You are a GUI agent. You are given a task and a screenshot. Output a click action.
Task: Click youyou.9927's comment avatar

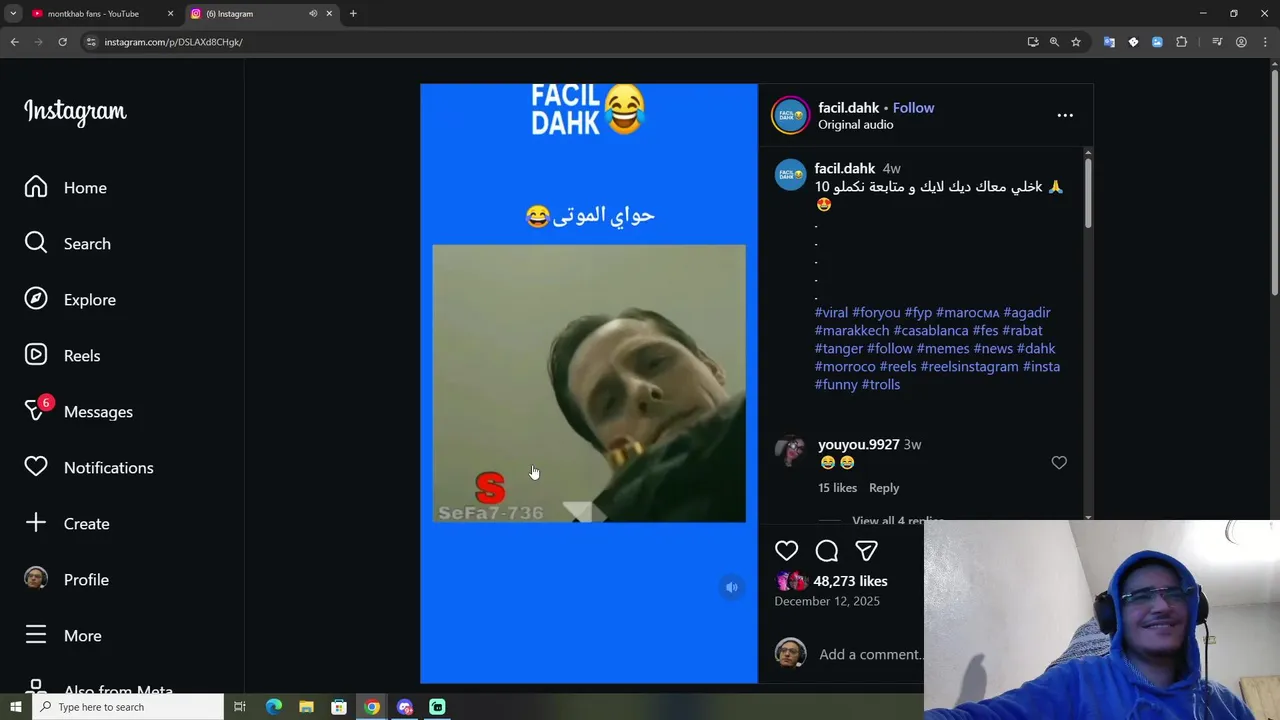pyautogui.click(x=790, y=452)
